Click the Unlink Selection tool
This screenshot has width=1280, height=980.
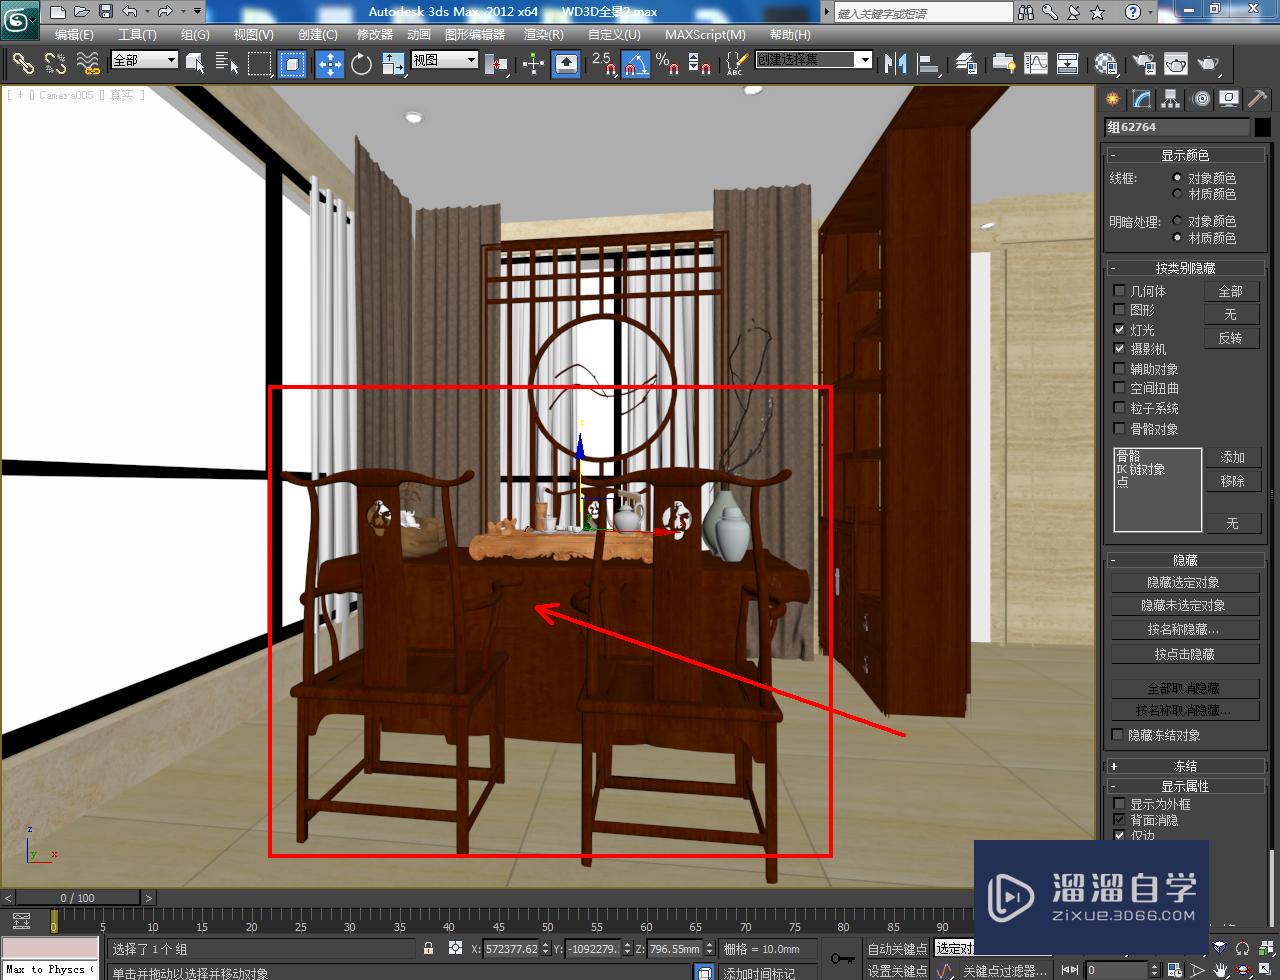coord(56,64)
